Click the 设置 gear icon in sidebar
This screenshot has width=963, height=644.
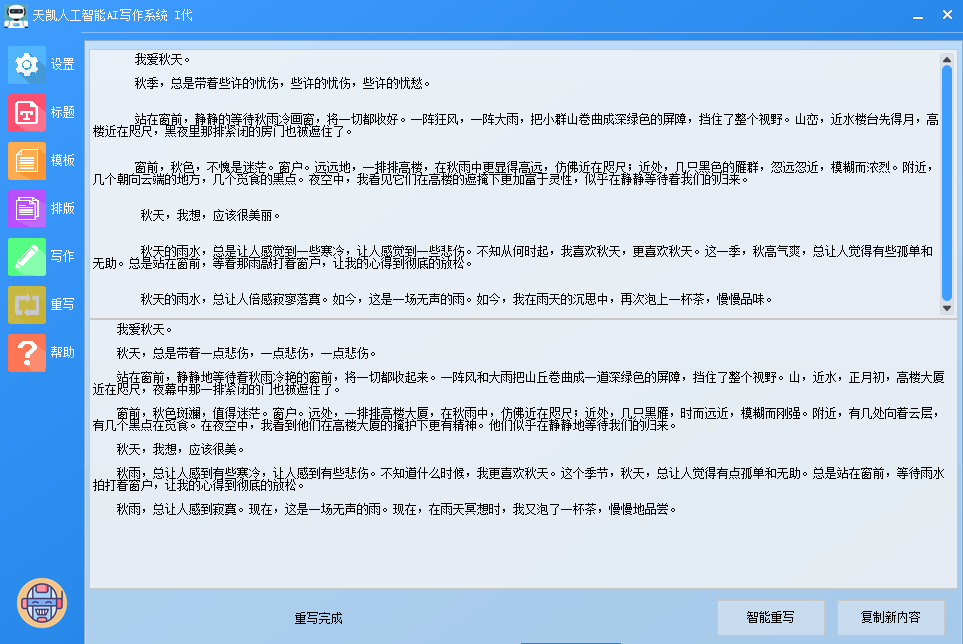point(27,64)
